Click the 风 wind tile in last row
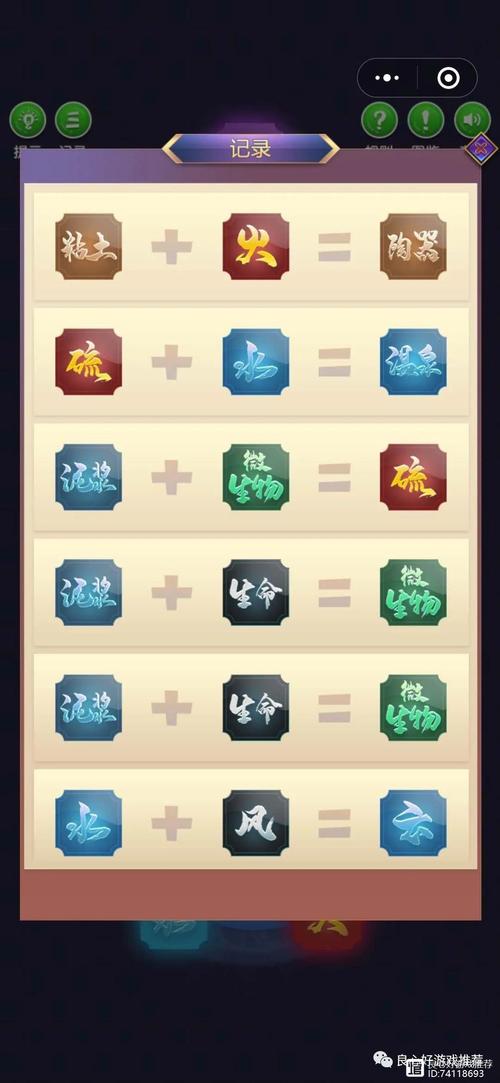 (256, 823)
